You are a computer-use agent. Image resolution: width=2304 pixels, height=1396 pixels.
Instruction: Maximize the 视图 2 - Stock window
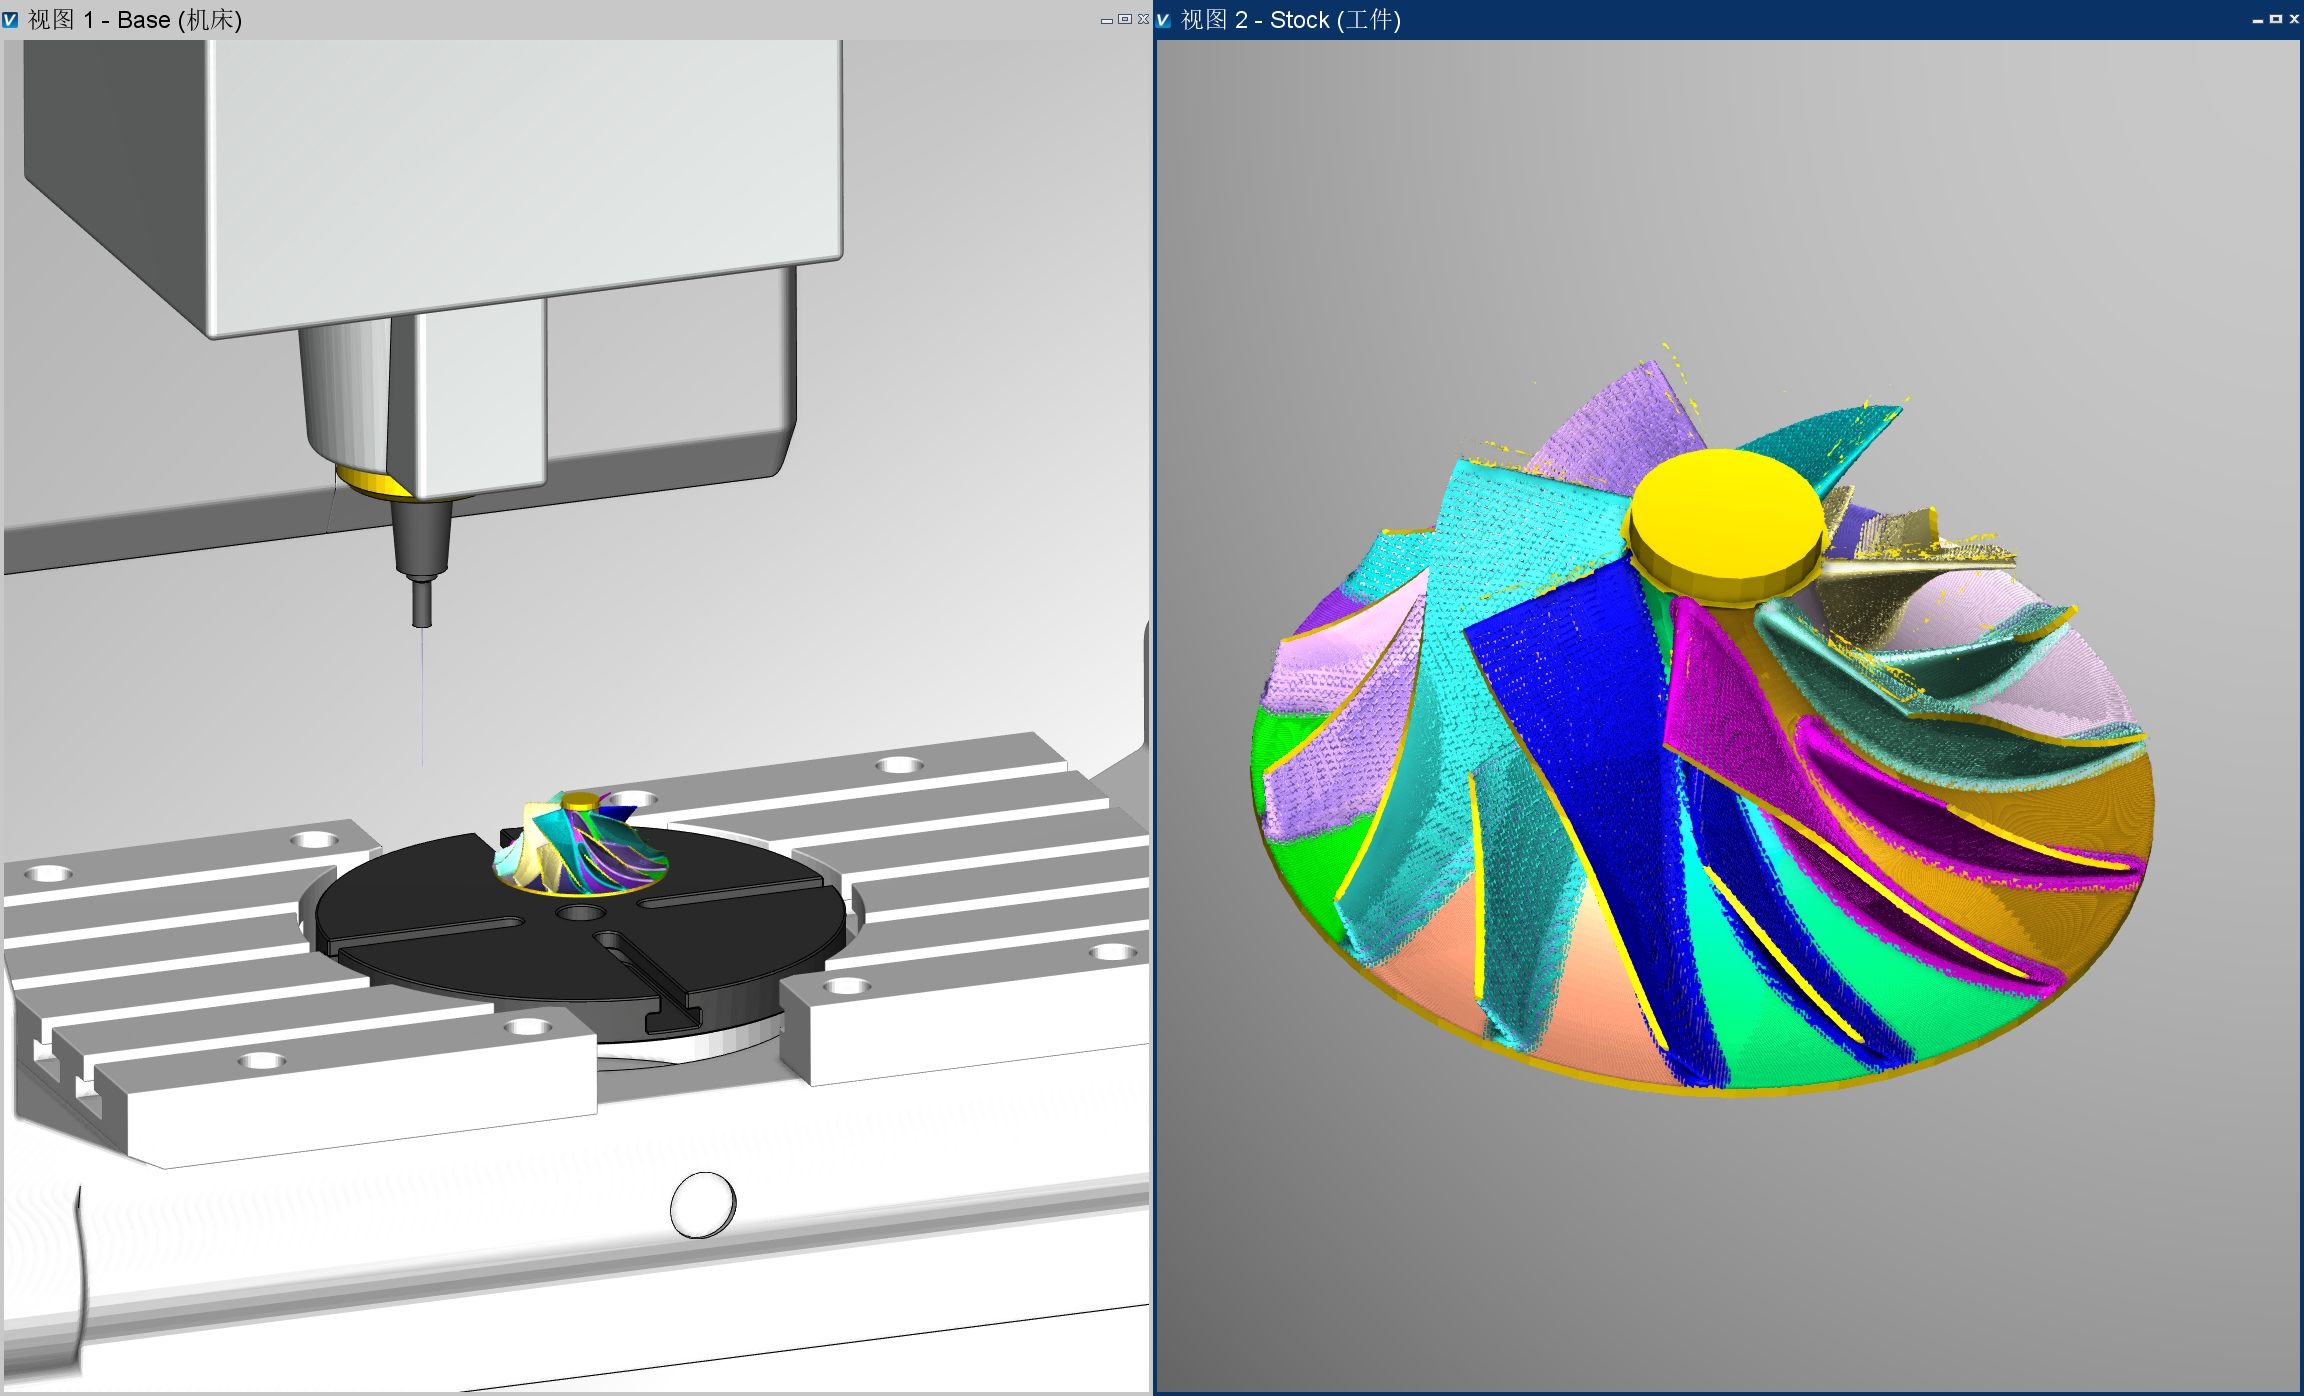[2276, 20]
